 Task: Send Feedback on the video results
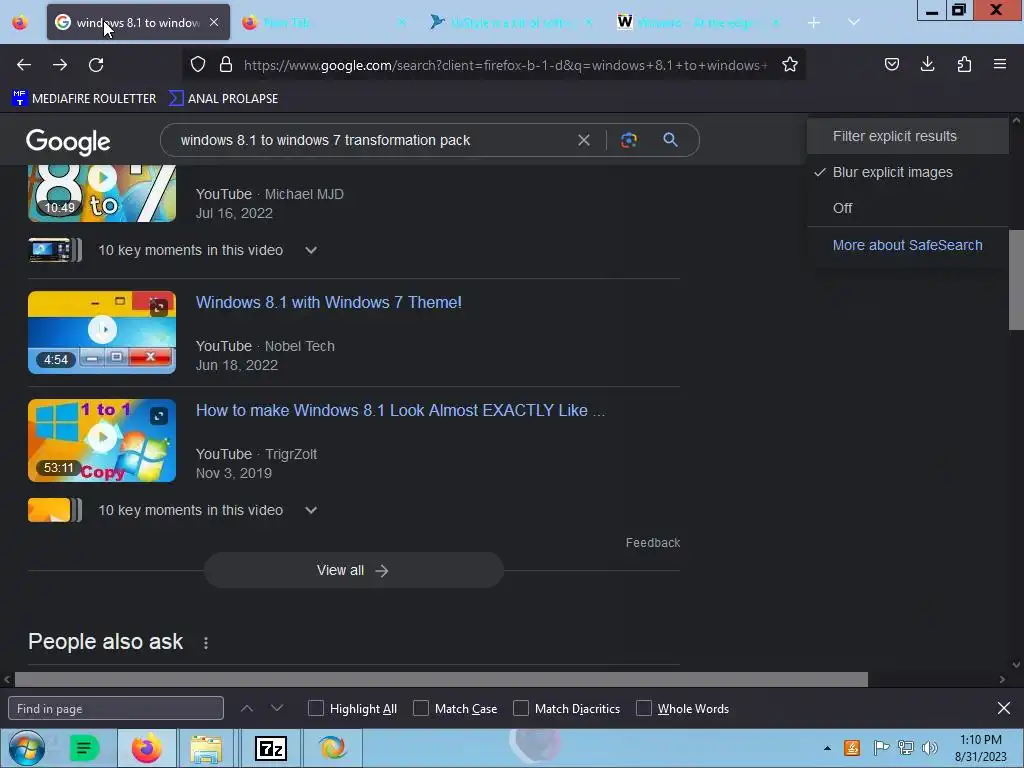coord(652,543)
